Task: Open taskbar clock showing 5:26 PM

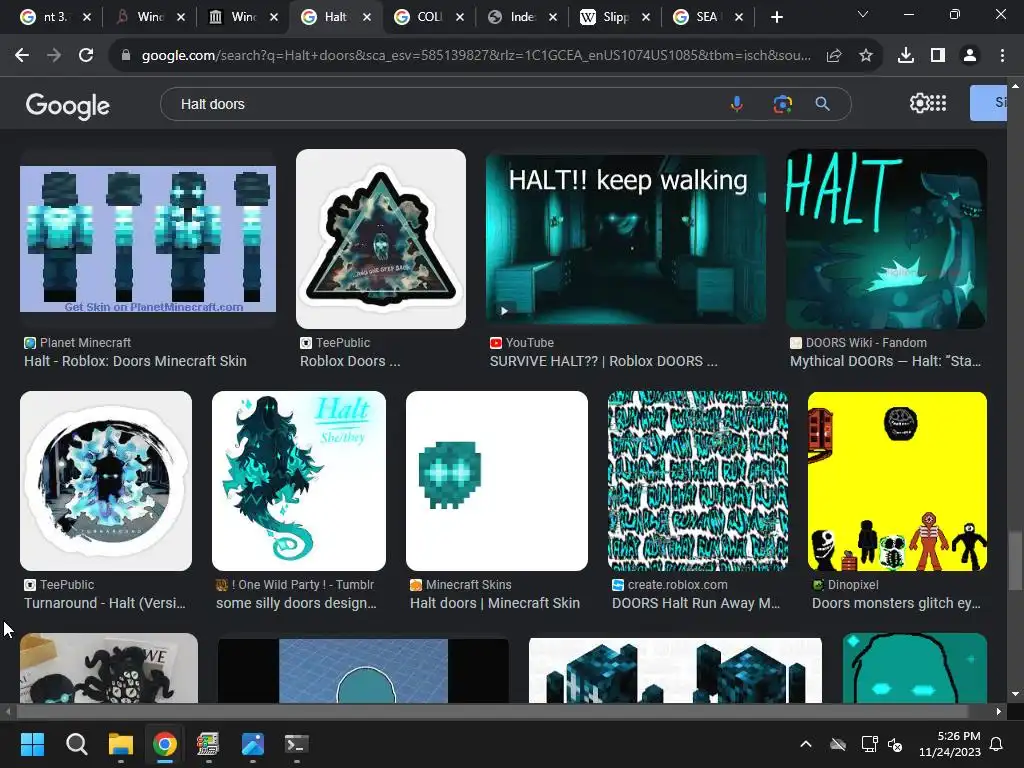Action: pyautogui.click(x=950, y=744)
